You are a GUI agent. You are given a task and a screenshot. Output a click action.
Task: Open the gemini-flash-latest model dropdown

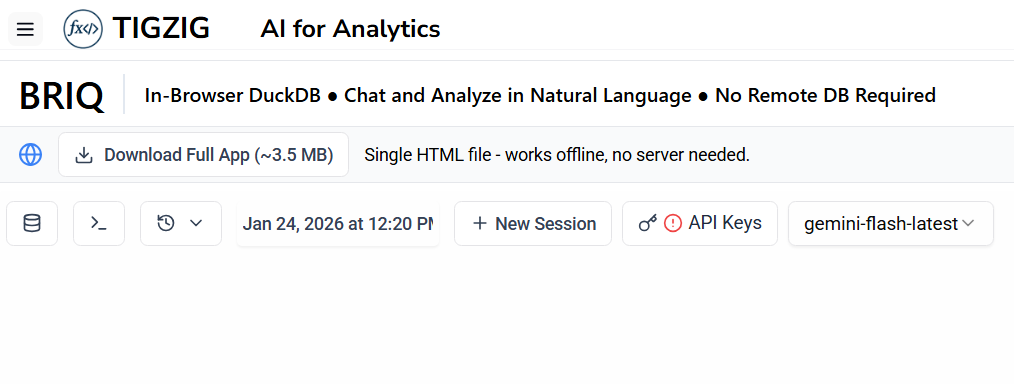(x=890, y=224)
